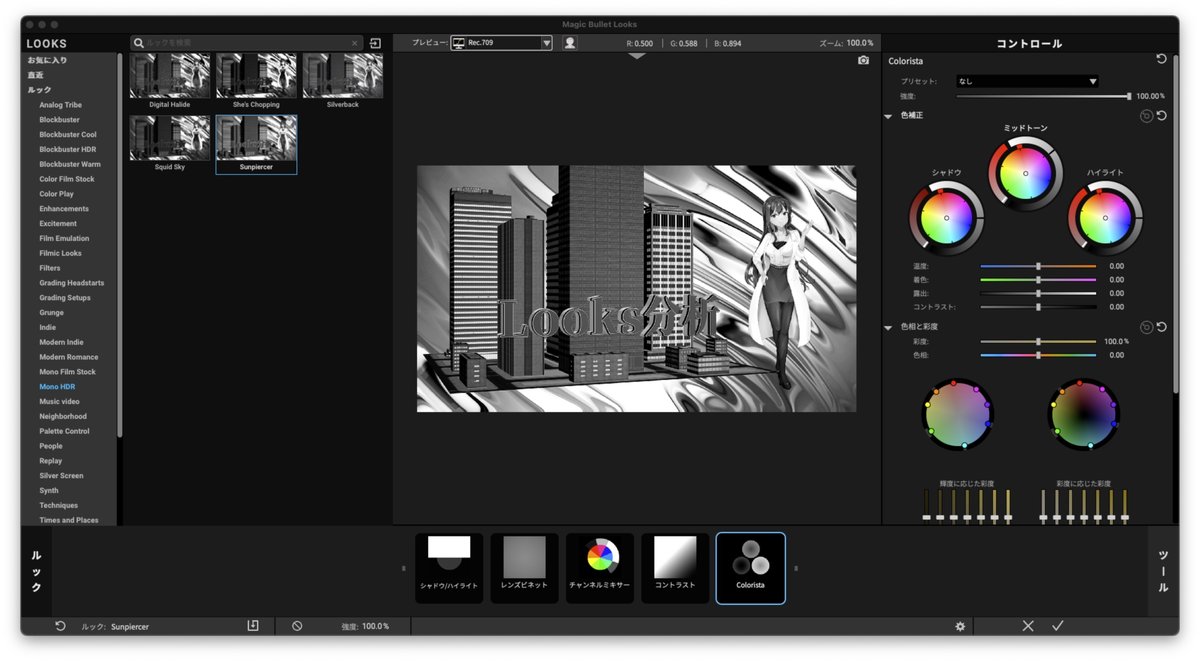Select the Analog Tribe category

pyautogui.click(x=61, y=105)
